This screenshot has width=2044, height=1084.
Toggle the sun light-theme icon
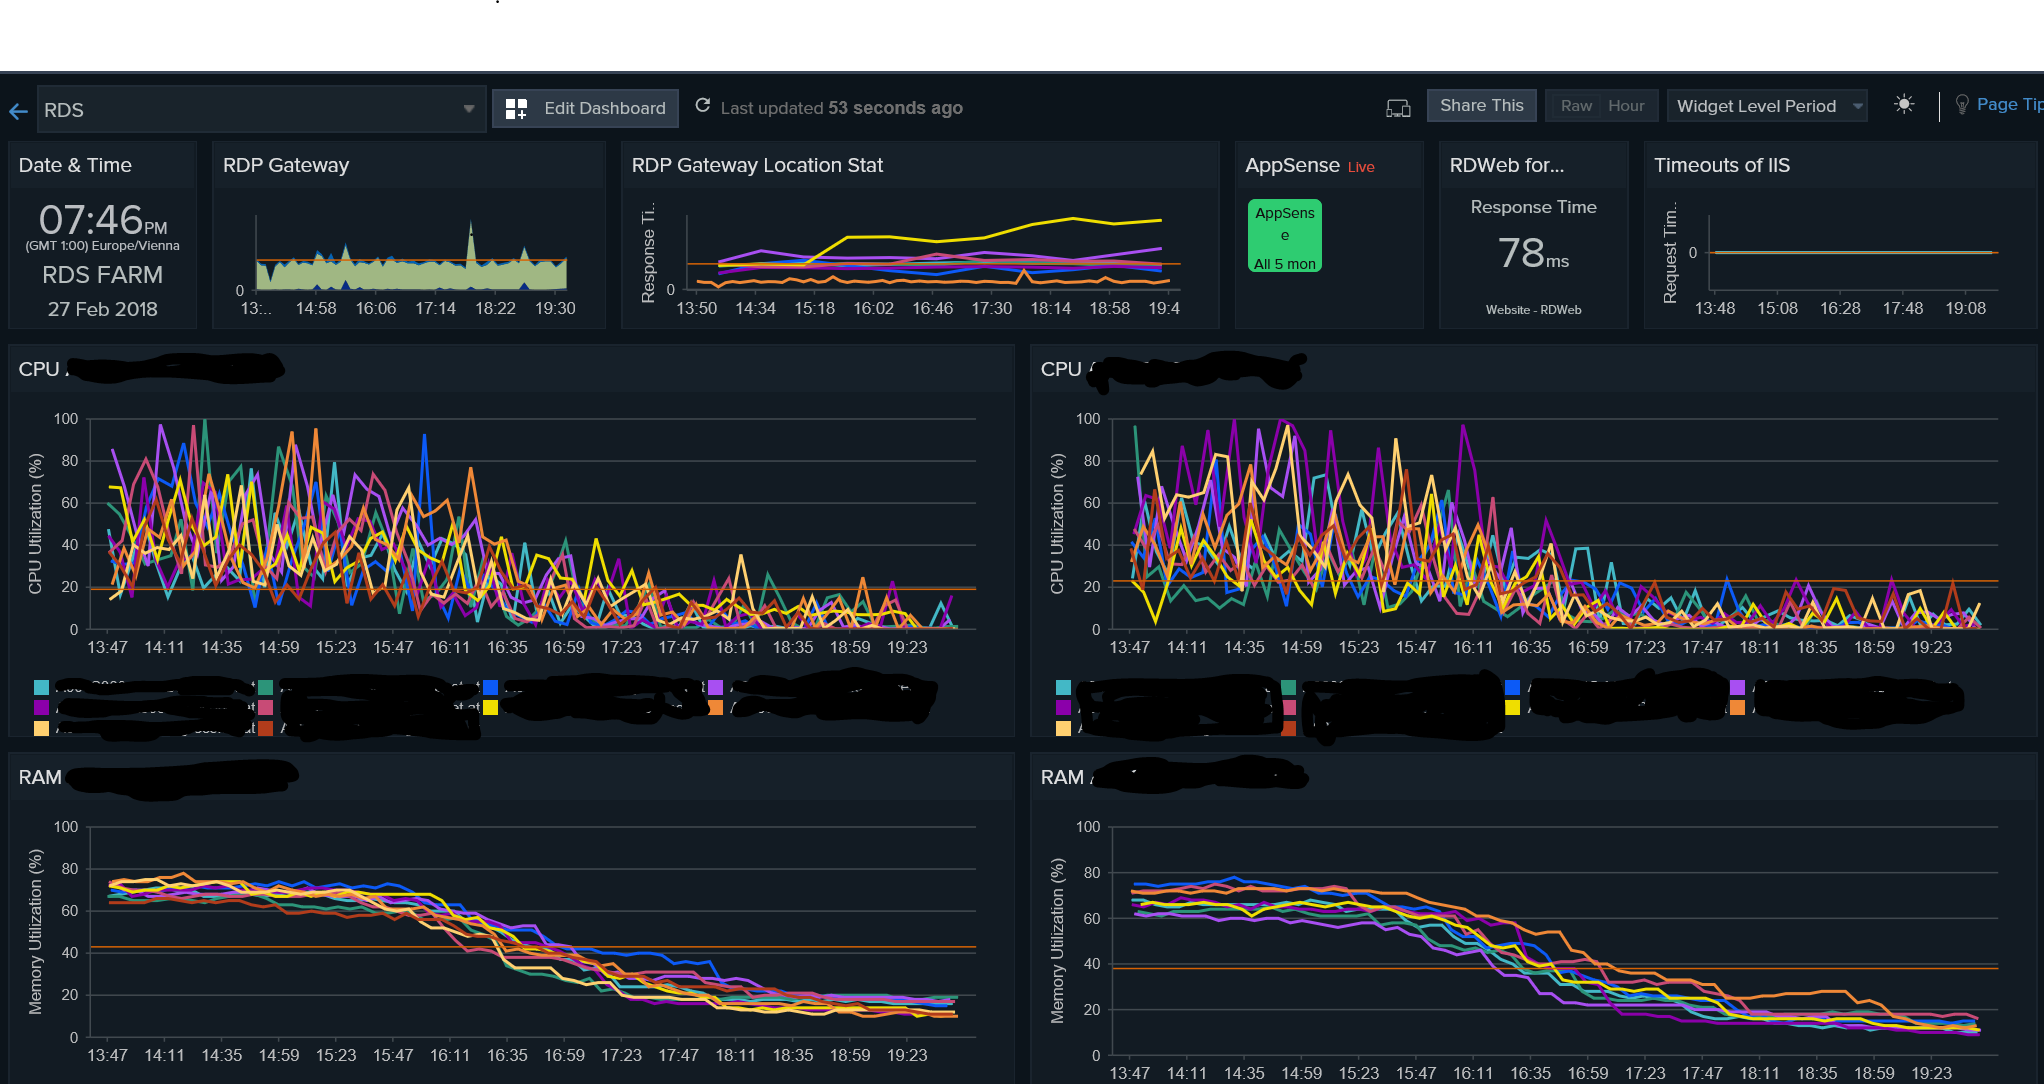point(1904,105)
